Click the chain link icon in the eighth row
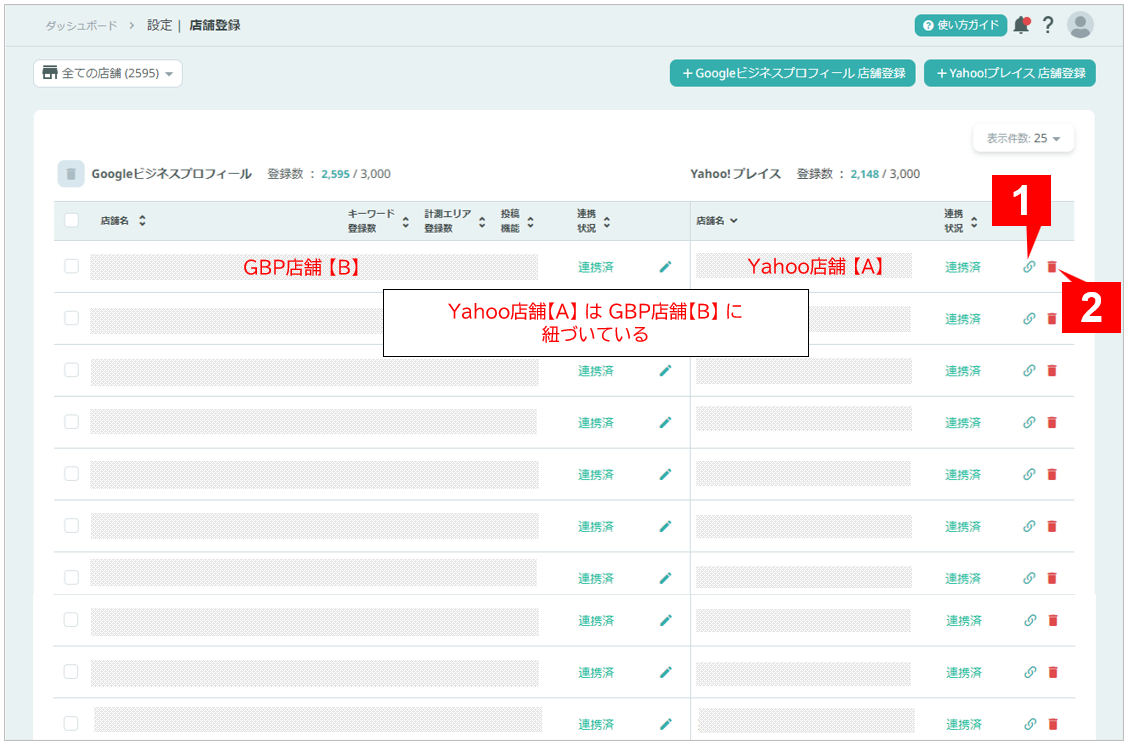The height and width of the screenshot is (747, 1130). (1031, 620)
